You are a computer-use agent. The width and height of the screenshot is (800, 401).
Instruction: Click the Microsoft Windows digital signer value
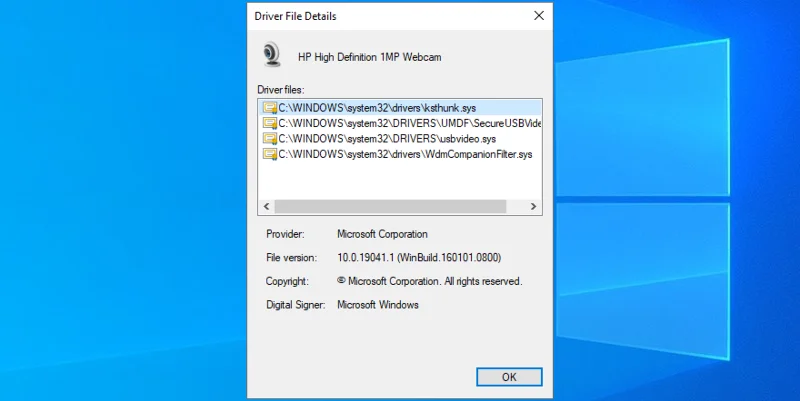[378, 305]
